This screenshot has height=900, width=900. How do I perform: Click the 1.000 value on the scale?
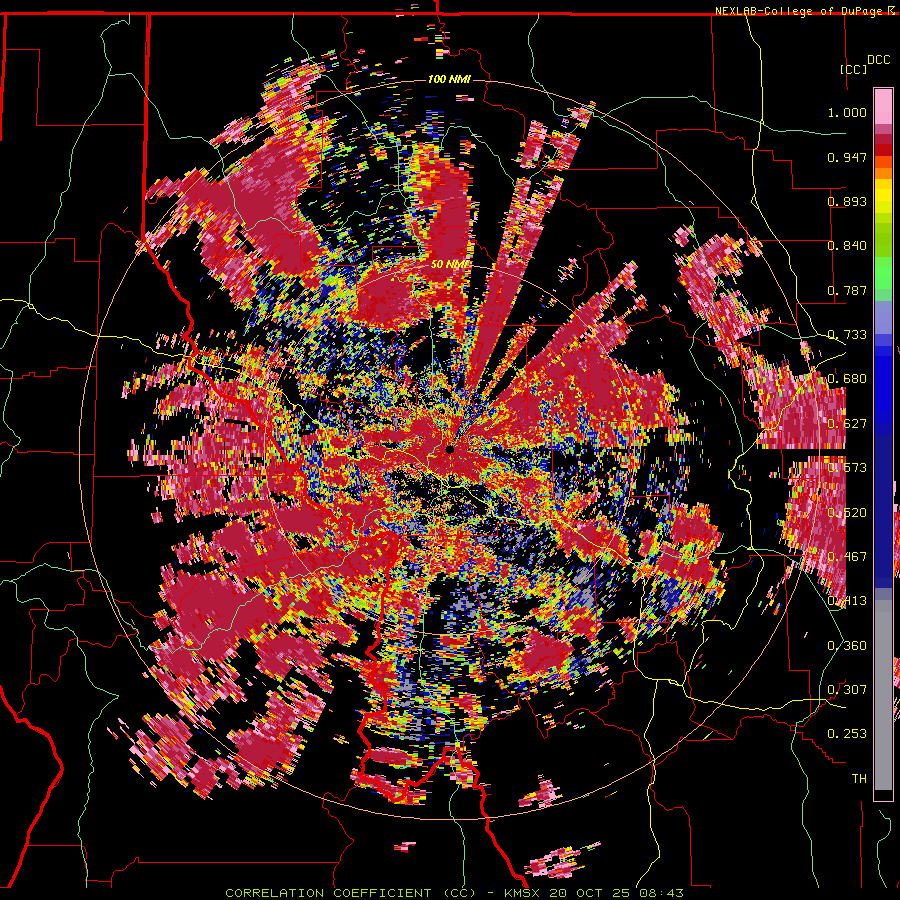[847, 112]
